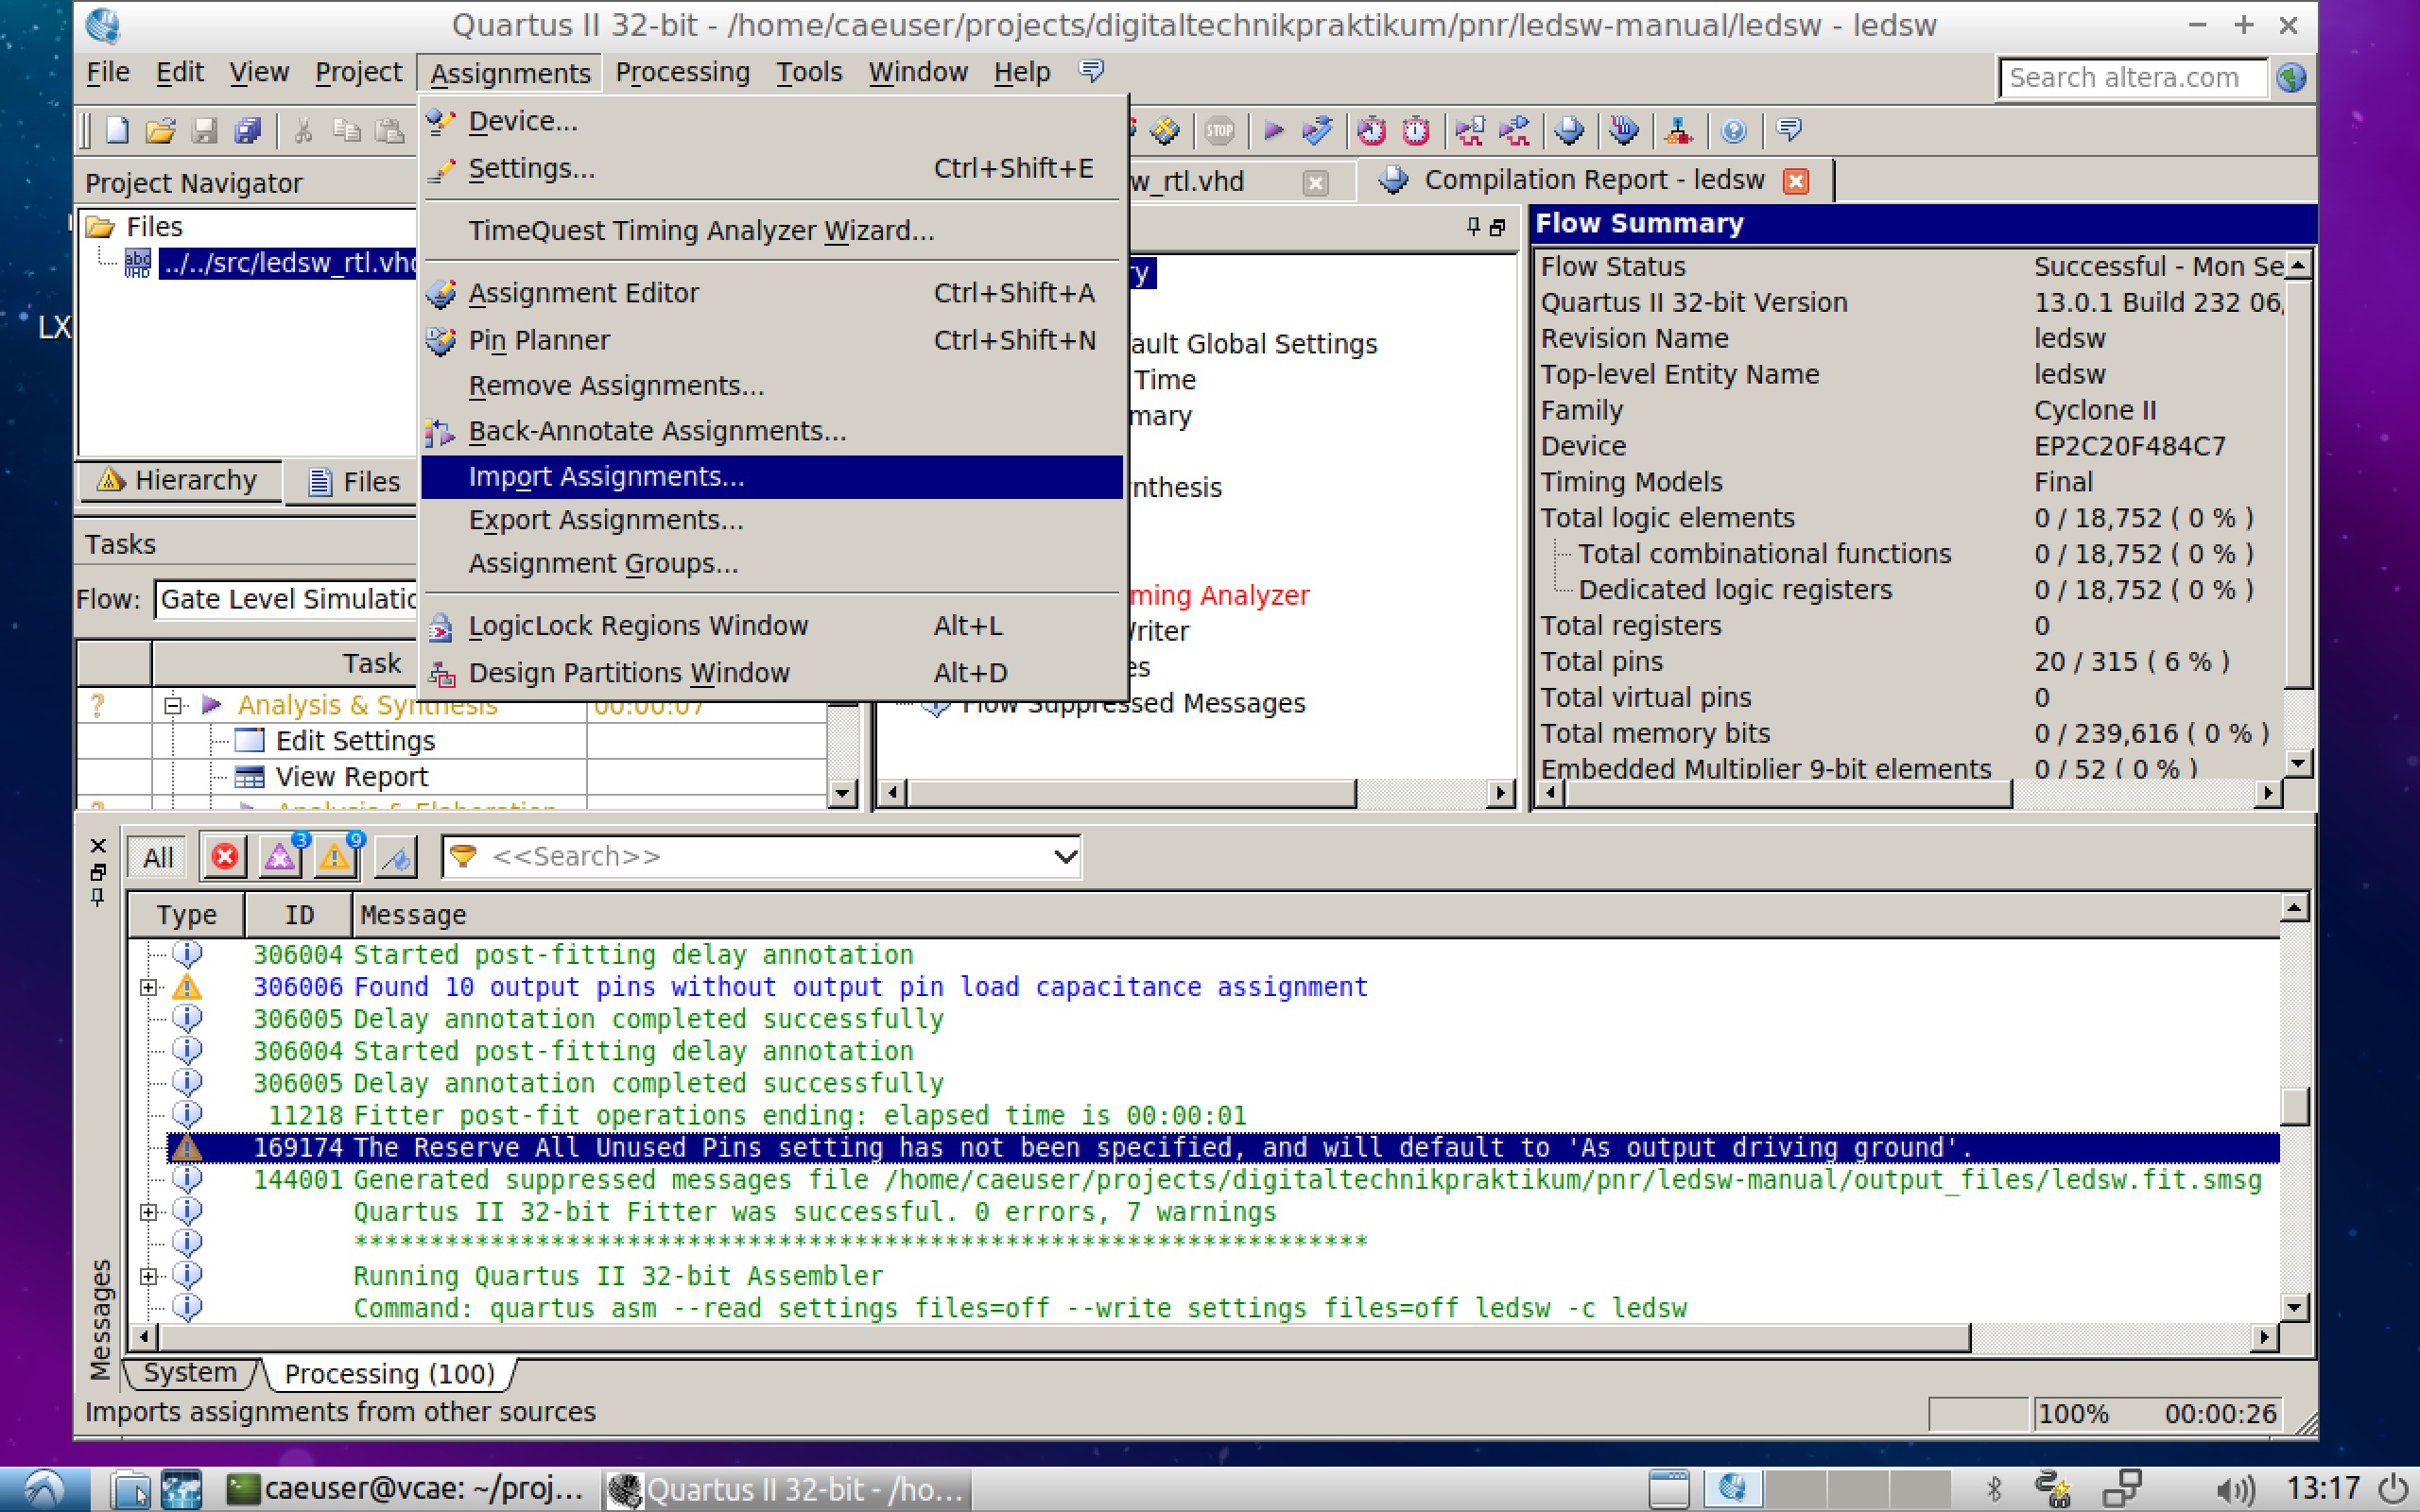Click the Search altera.com input field
This screenshot has height=1512, width=2420.
(2132, 77)
